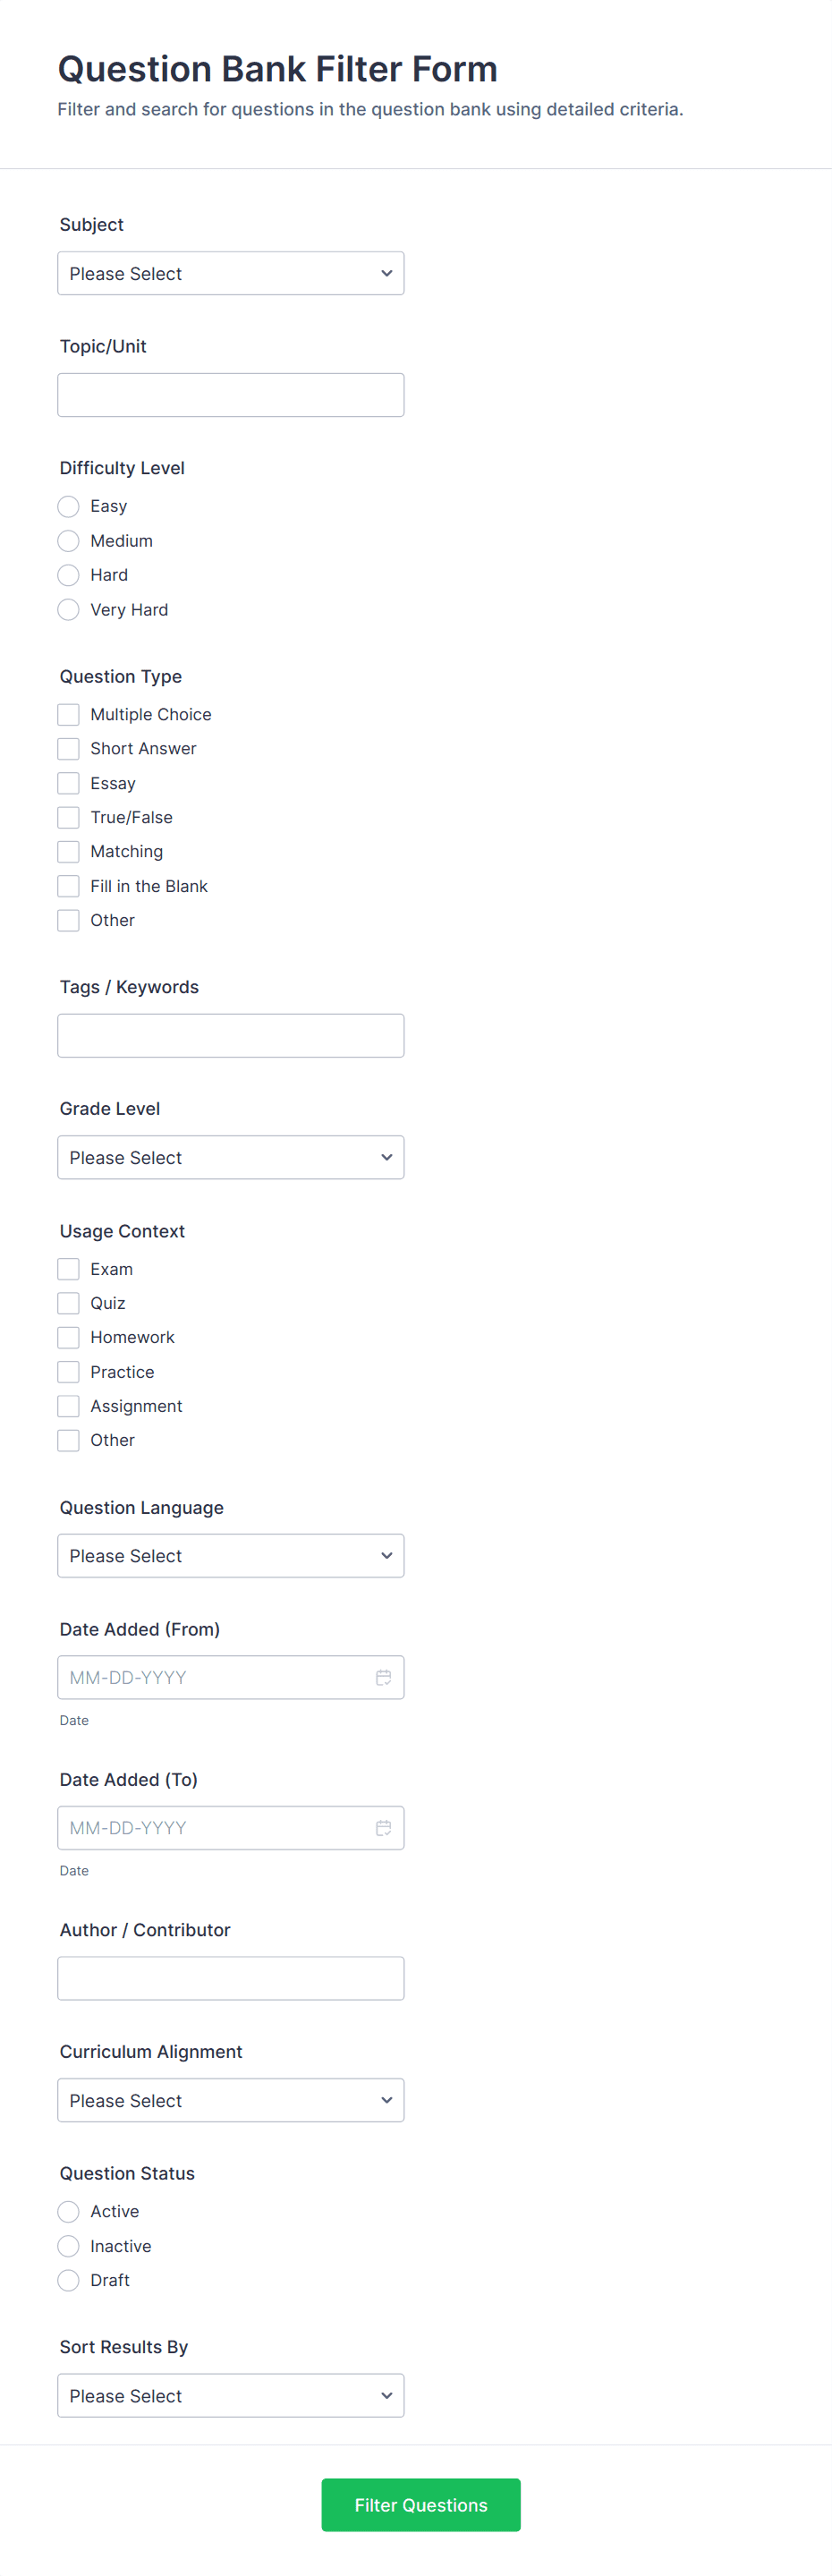Click the Filter Questions button
The width and height of the screenshot is (832, 2576).
pyautogui.click(x=421, y=2504)
